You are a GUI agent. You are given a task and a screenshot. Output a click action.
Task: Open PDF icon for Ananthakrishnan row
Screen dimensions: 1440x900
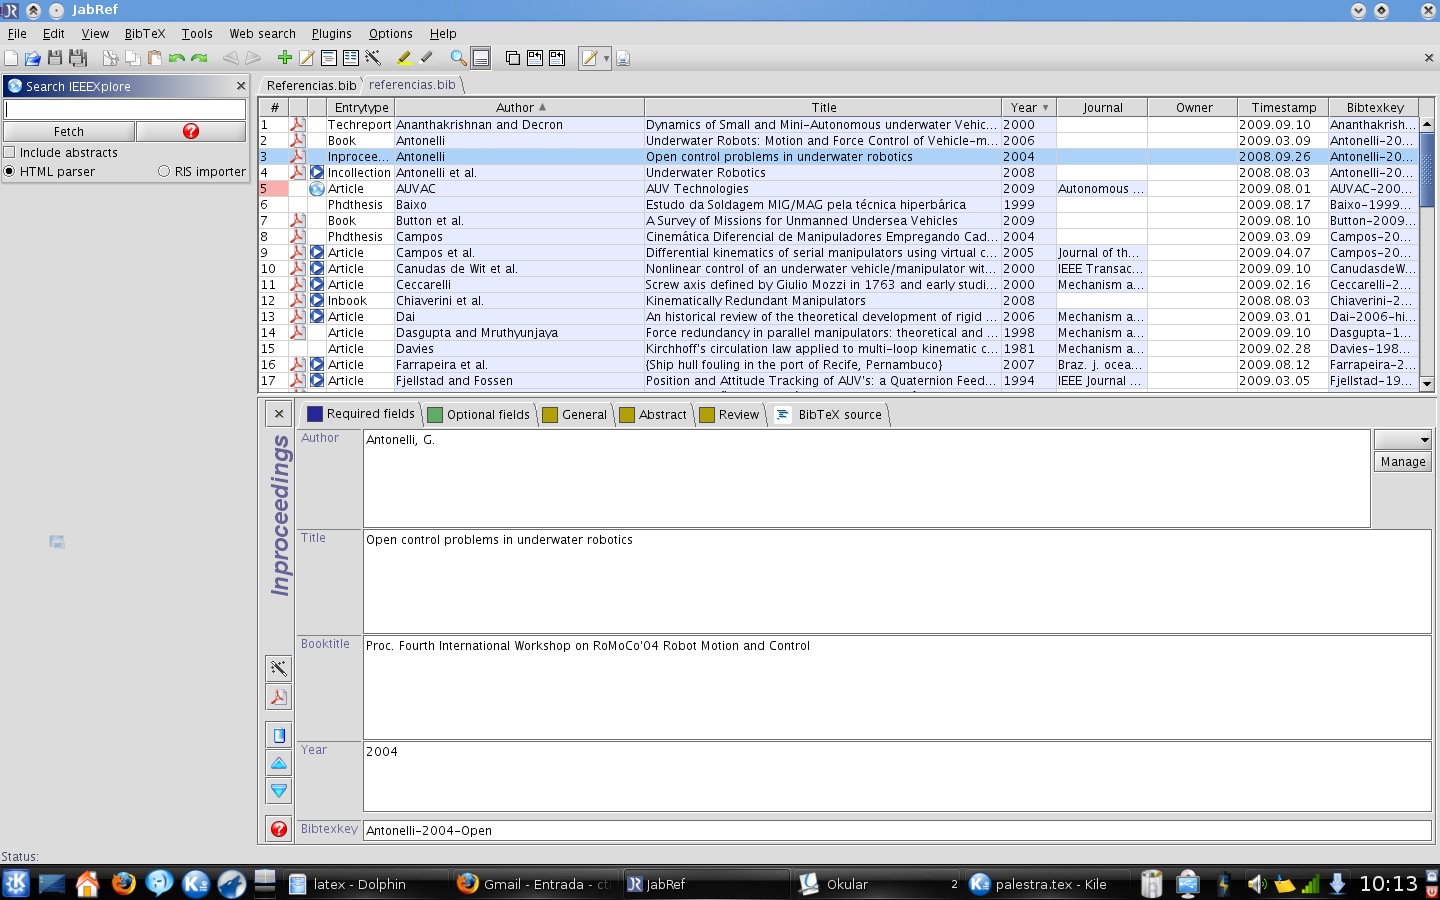[297, 125]
